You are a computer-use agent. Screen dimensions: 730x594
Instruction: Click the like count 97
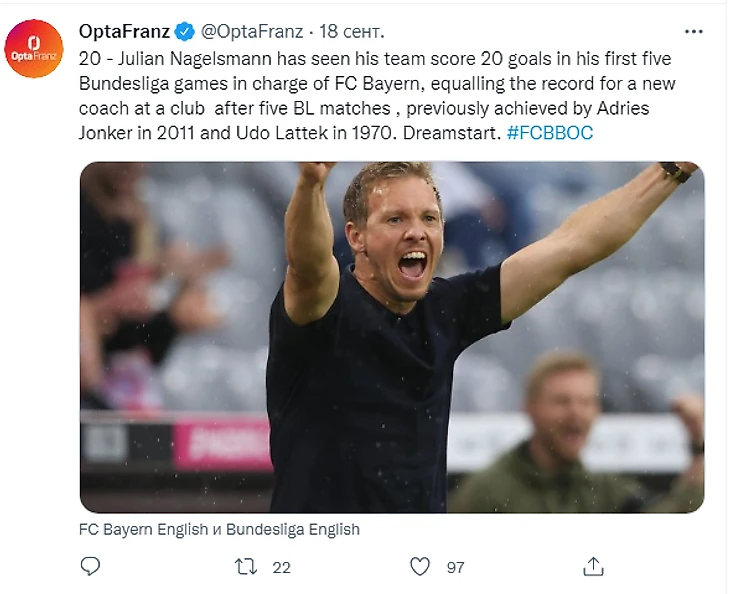[x=455, y=567]
